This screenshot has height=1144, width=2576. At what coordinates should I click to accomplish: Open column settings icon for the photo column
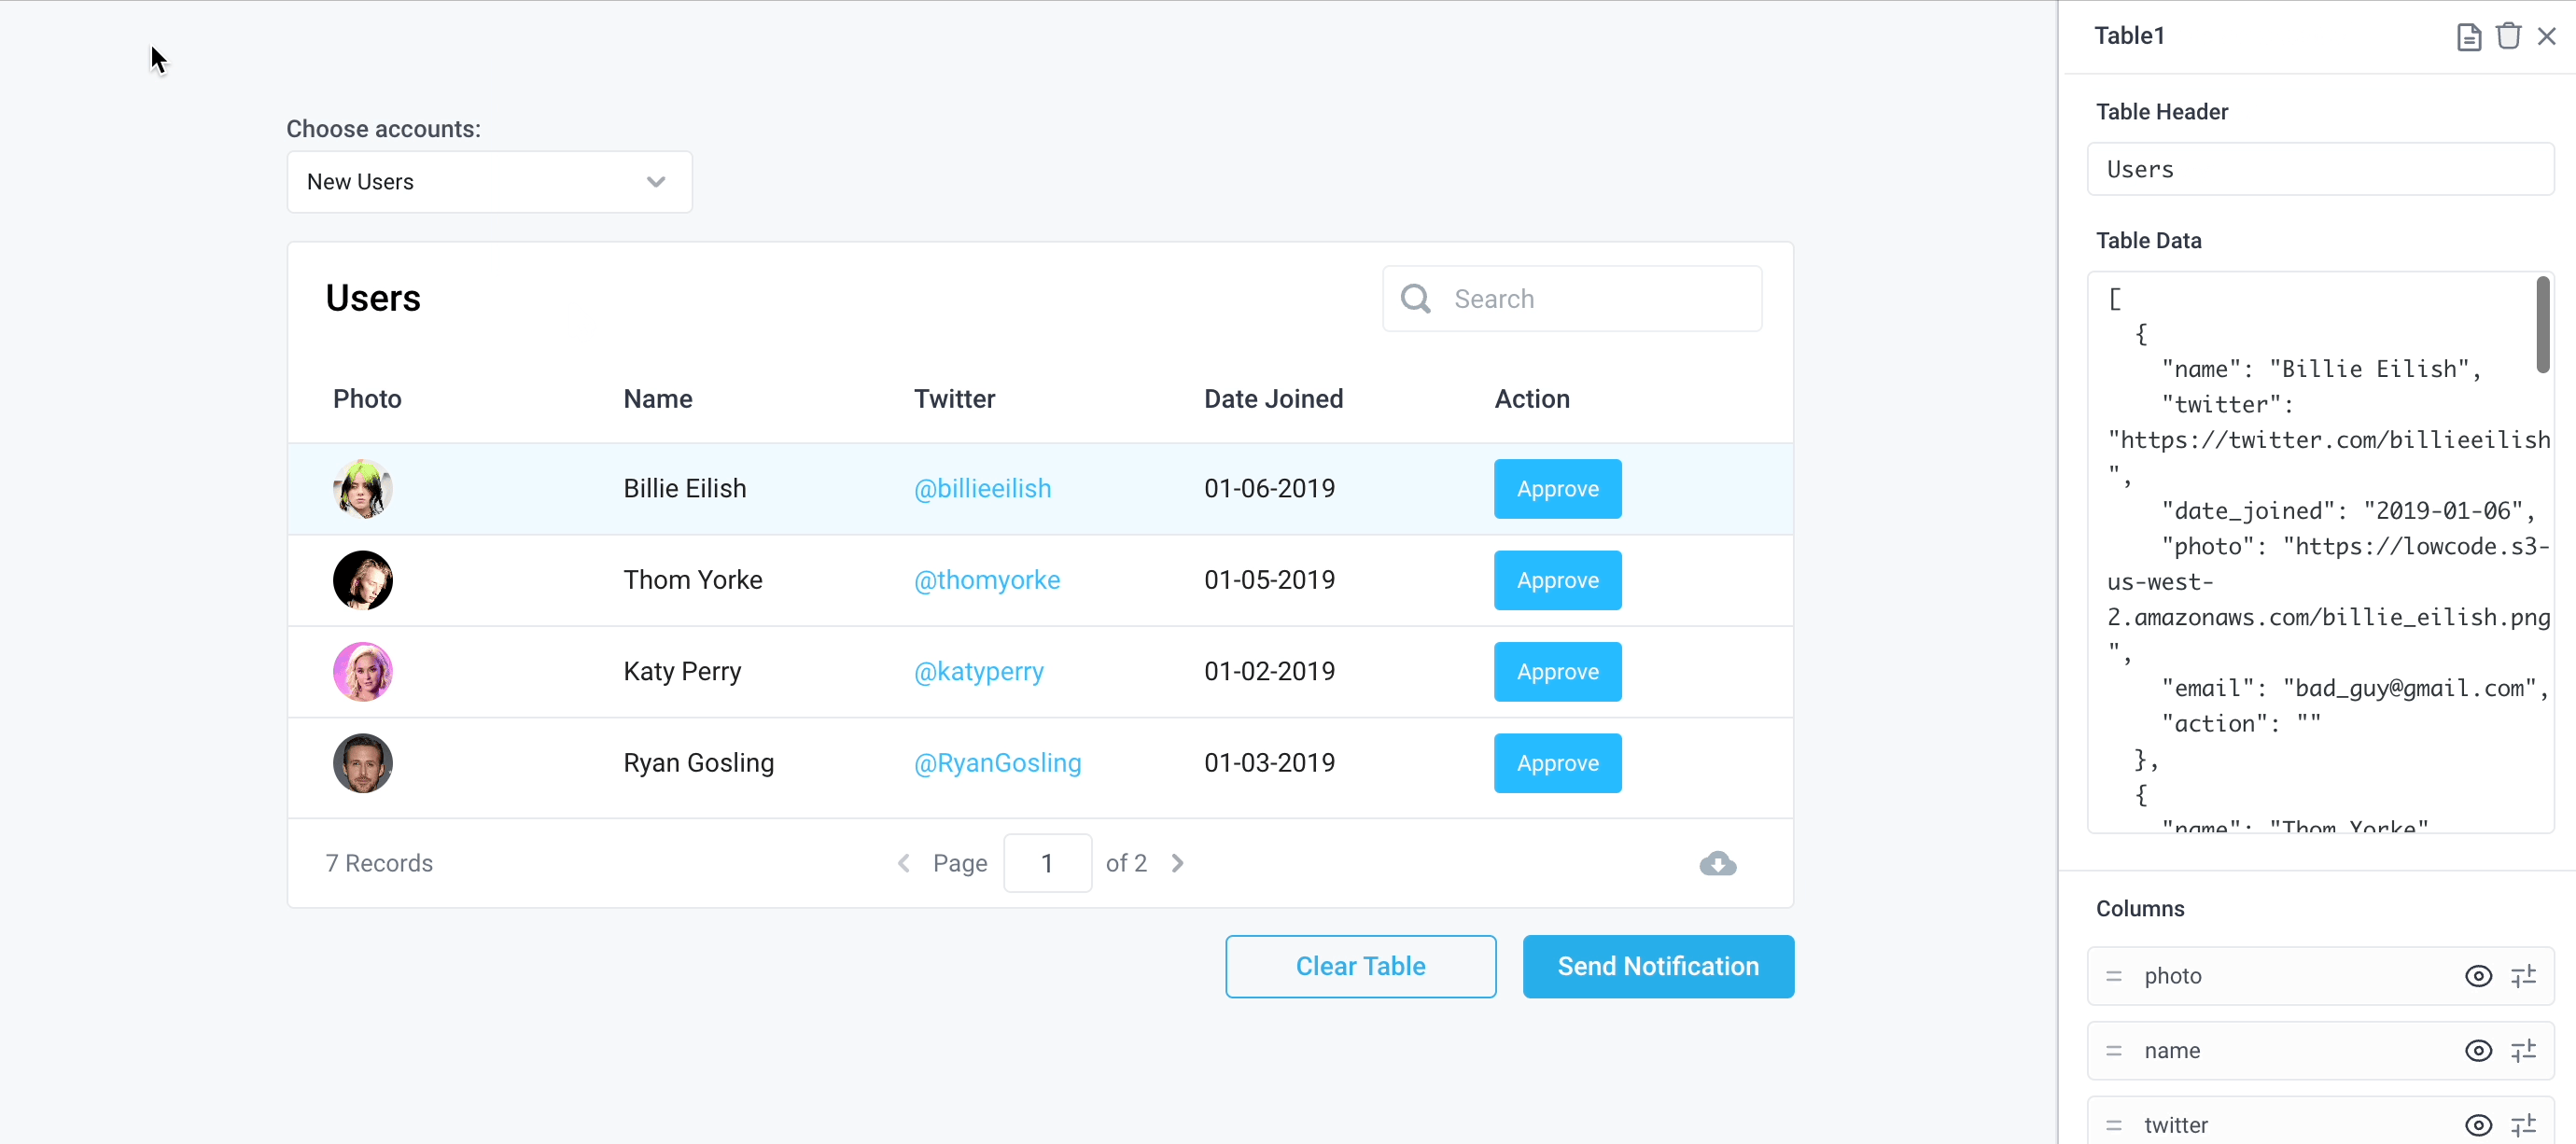2524,975
